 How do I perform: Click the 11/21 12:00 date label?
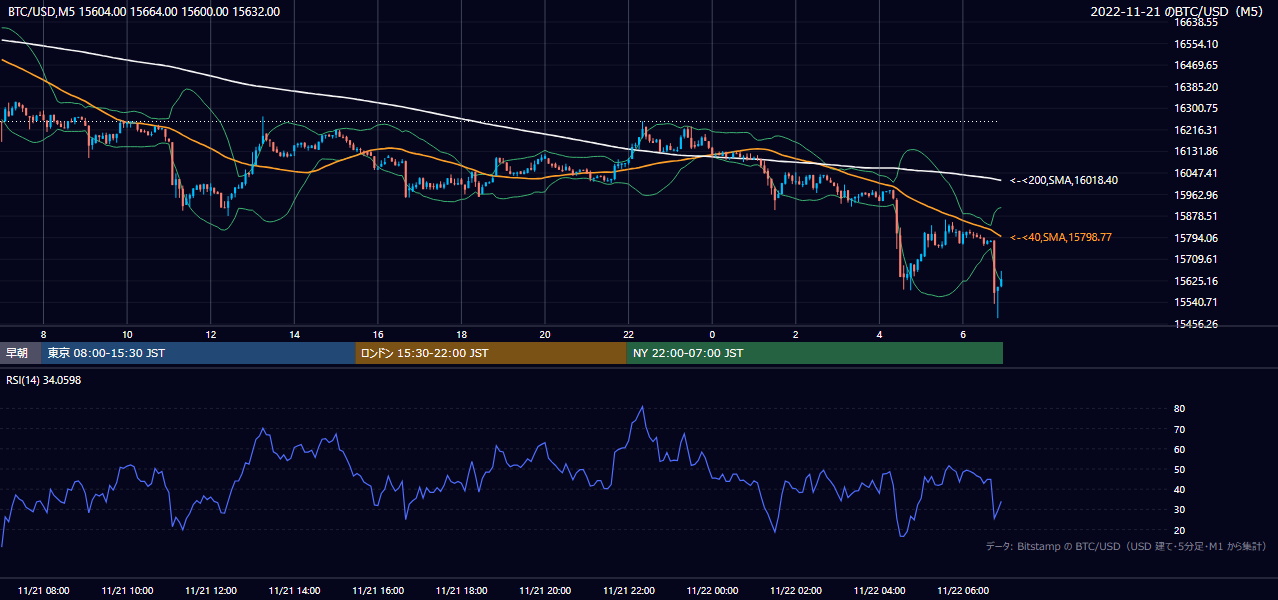click(x=211, y=591)
